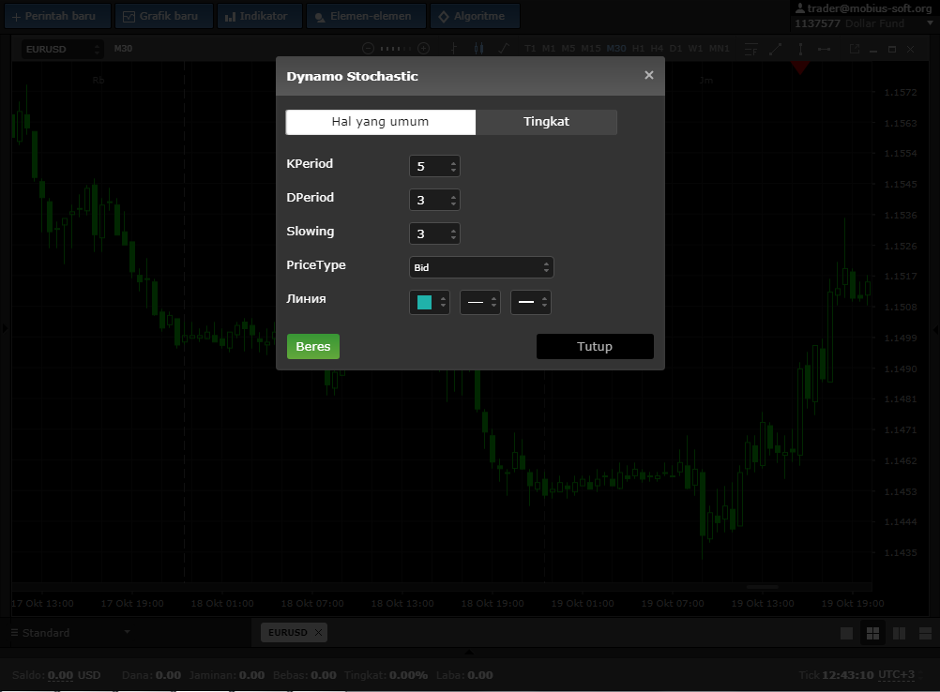Select the Hal yang umum tab
The height and width of the screenshot is (692, 940).
point(381,122)
